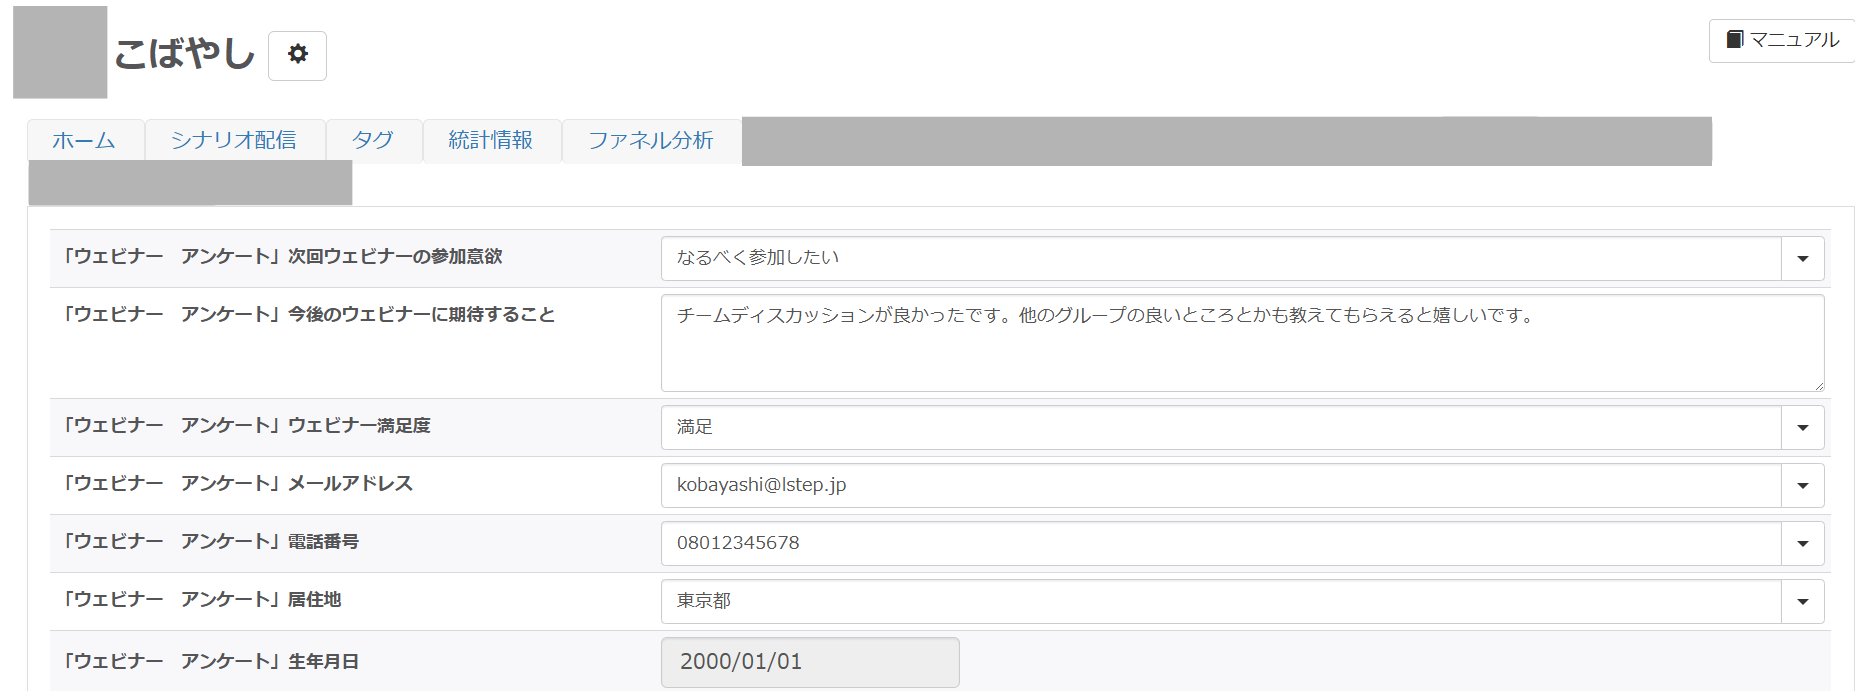Screen dimensions: 1855x691
Task: Open the タグ tab
Action: click(x=373, y=140)
